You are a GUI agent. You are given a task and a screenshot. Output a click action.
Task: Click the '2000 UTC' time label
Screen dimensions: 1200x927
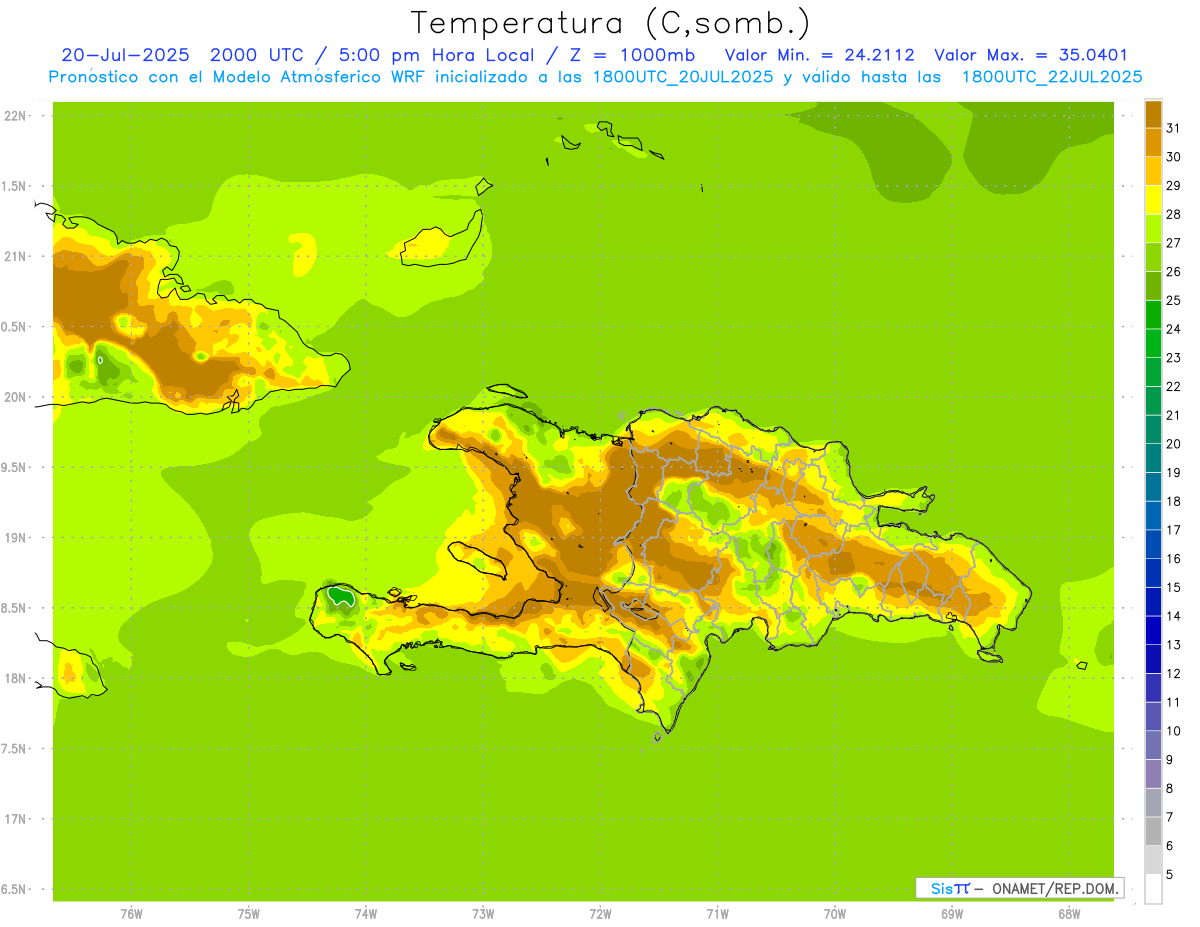click(x=256, y=55)
